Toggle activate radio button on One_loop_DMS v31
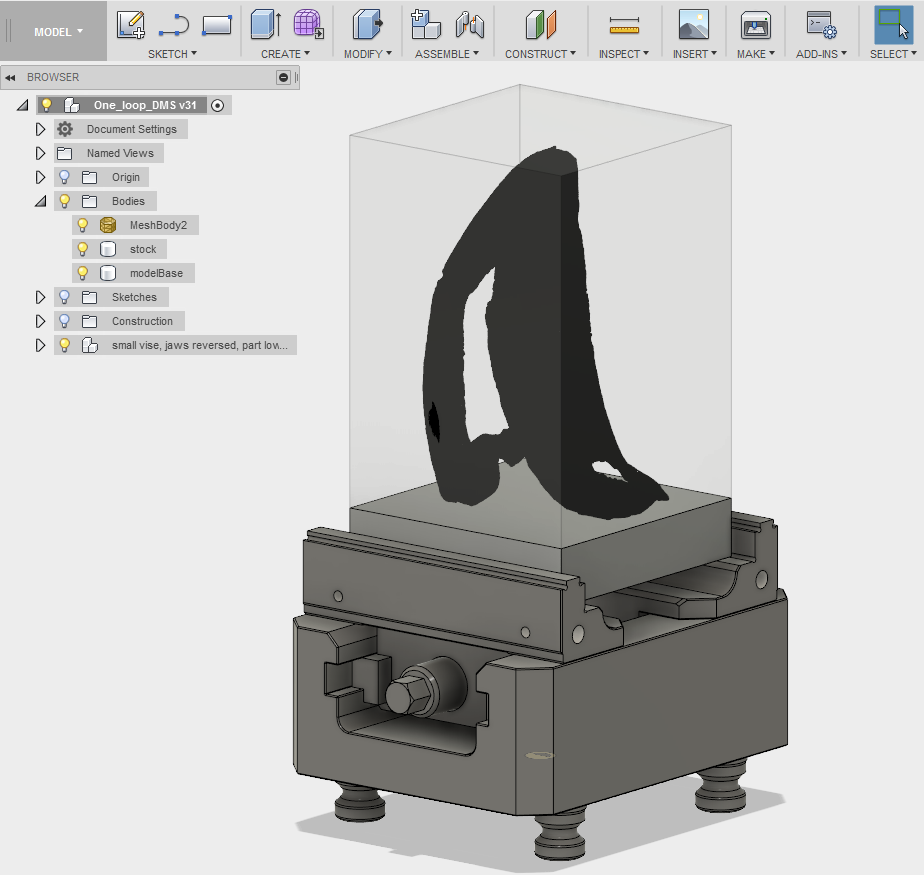Image resolution: width=924 pixels, height=875 pixels. click(217, 105)
